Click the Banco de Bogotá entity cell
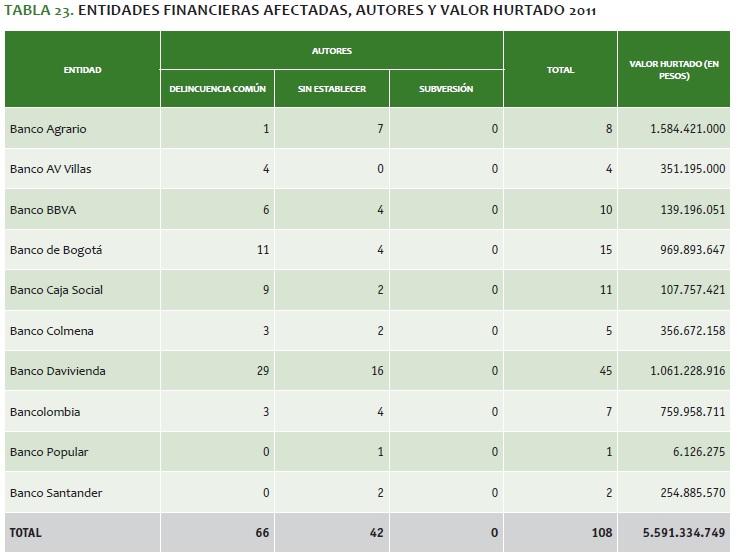 pyautogui.click(x=56, y=250)
